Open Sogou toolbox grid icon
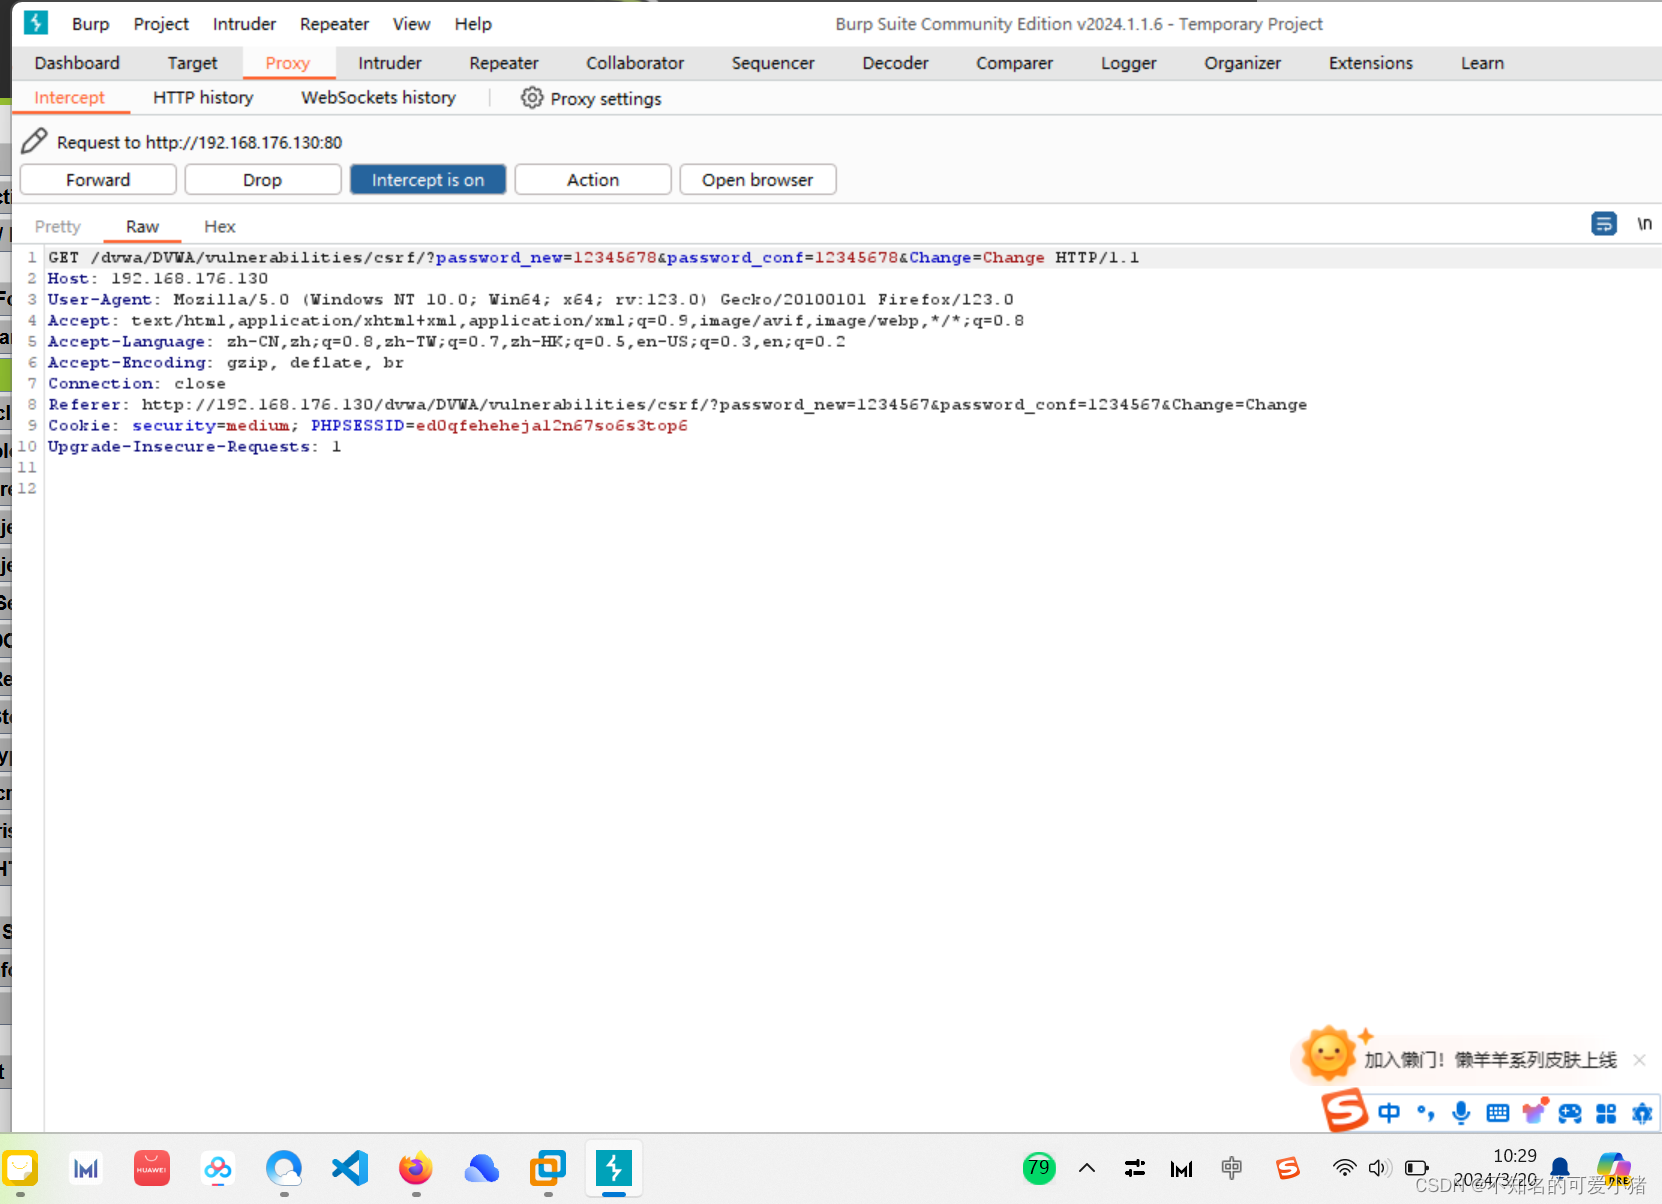 tap(1606, 1113)
